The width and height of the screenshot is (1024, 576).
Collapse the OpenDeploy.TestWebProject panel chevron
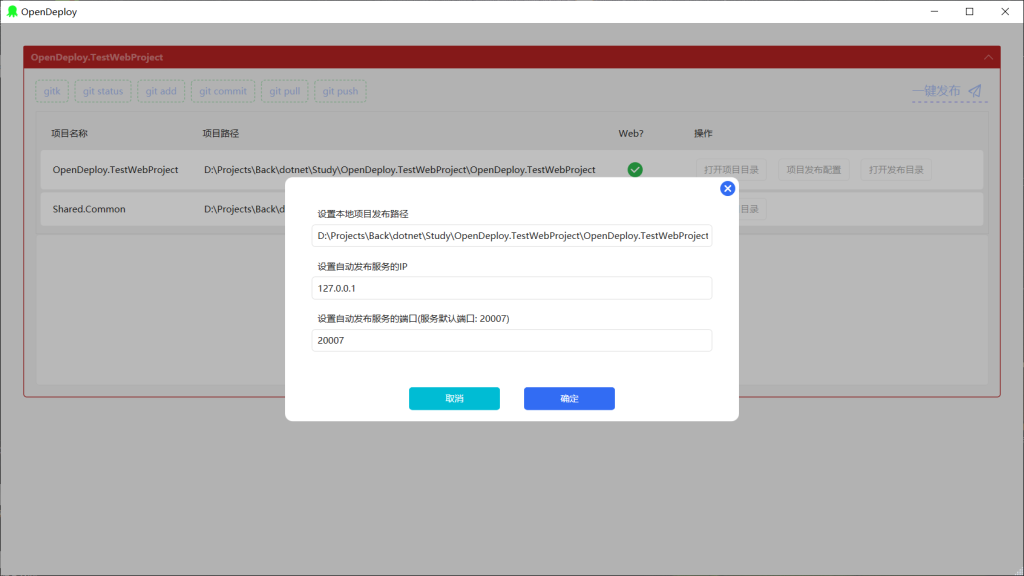pyautogui.click(x=988, y=57)
